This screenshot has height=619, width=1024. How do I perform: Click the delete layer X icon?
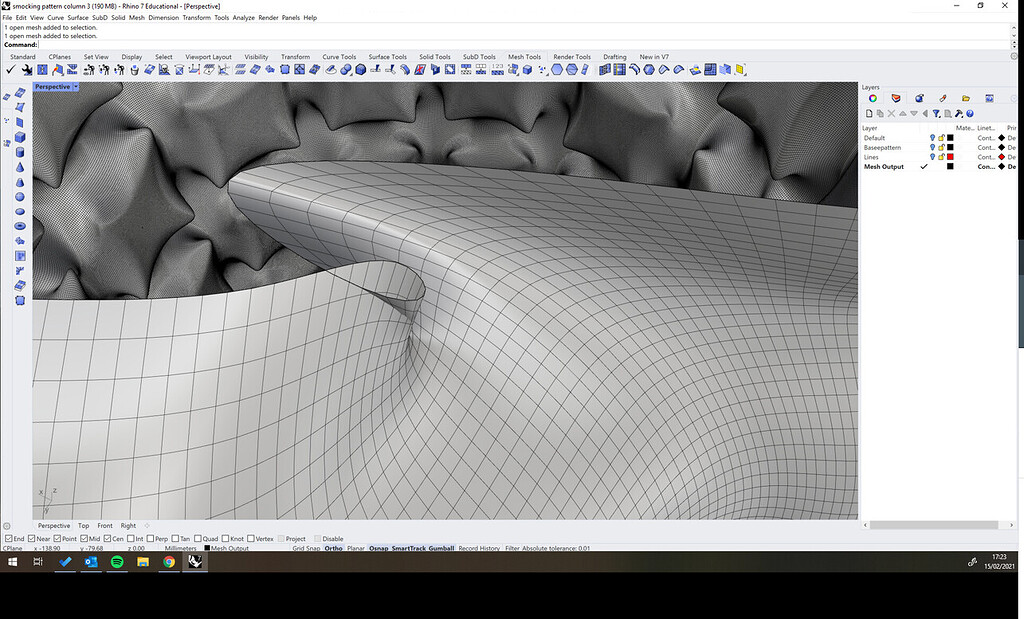tap(891, 113)
